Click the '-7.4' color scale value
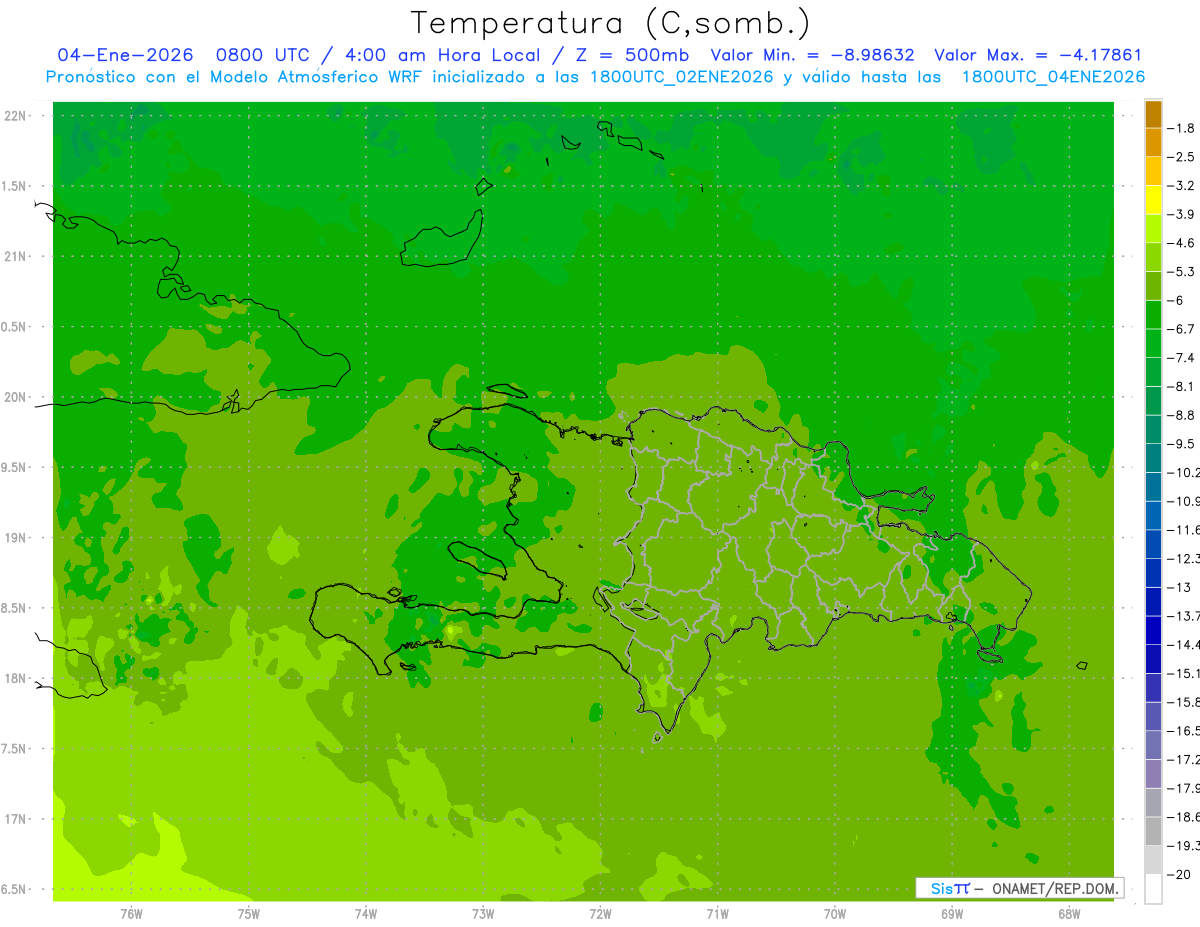Screen dimensions: 1200x927 [1181, 358]
